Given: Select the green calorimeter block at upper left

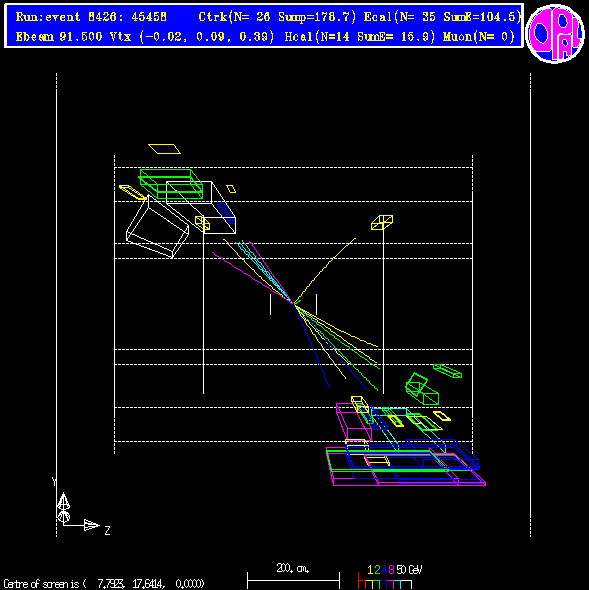Looking at the screenshot, I should [171, 184].
